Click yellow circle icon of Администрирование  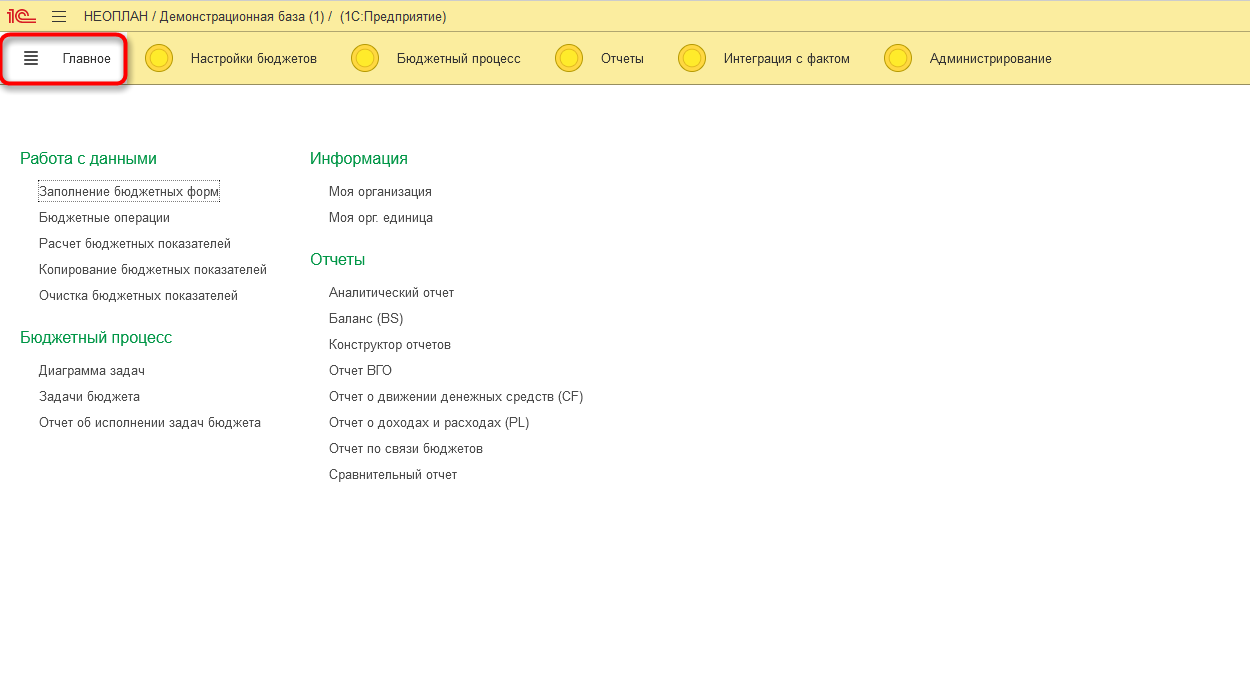(898, 58)
